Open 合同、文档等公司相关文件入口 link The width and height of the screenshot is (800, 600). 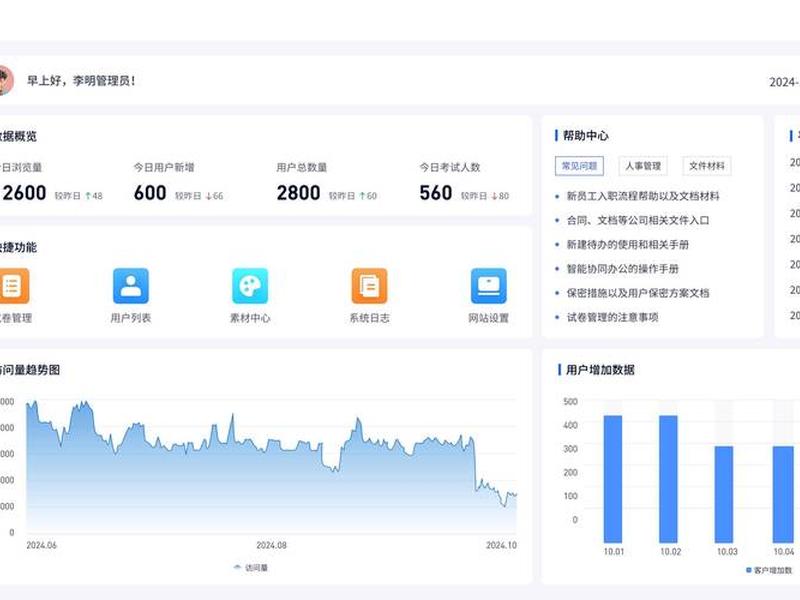[x=638, y=220]
